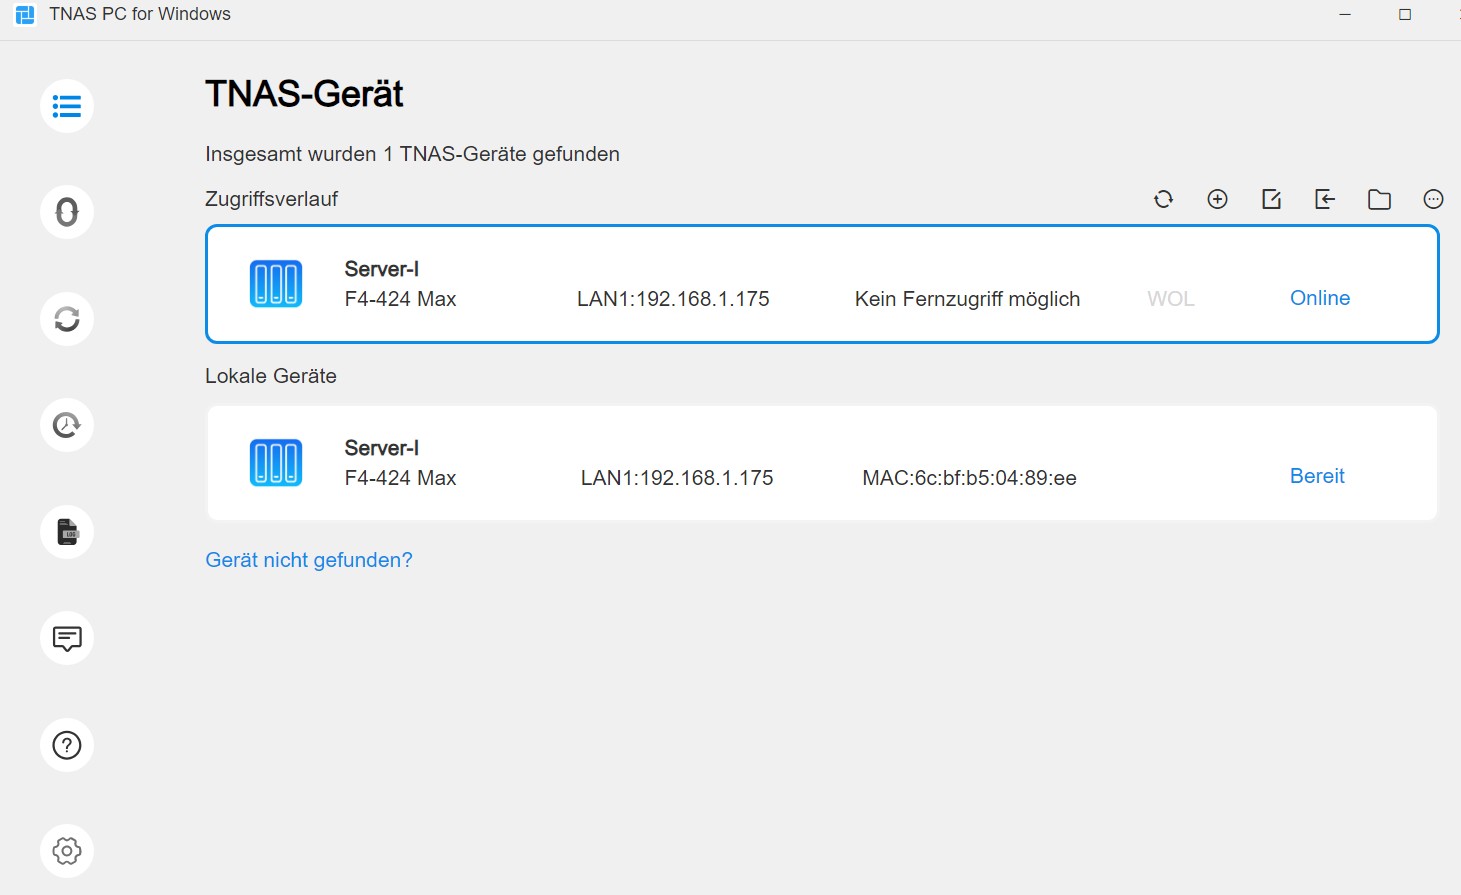Screen dimensions: 1461x895
Task: Open the more options ellipsis icon
Action: pos(1433,199)
